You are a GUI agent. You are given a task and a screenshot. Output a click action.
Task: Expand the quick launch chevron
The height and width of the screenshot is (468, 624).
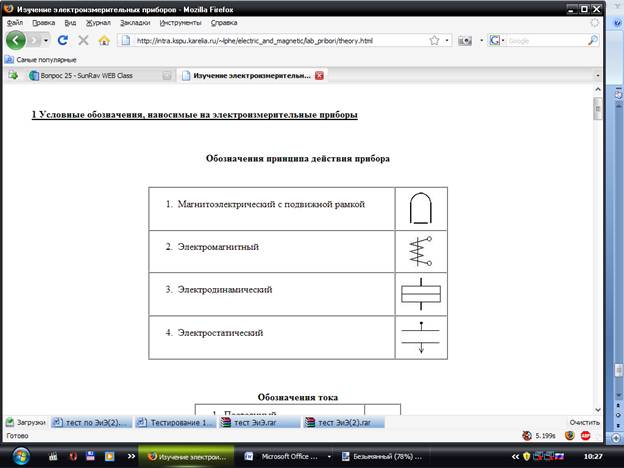[x=131, y=456]
